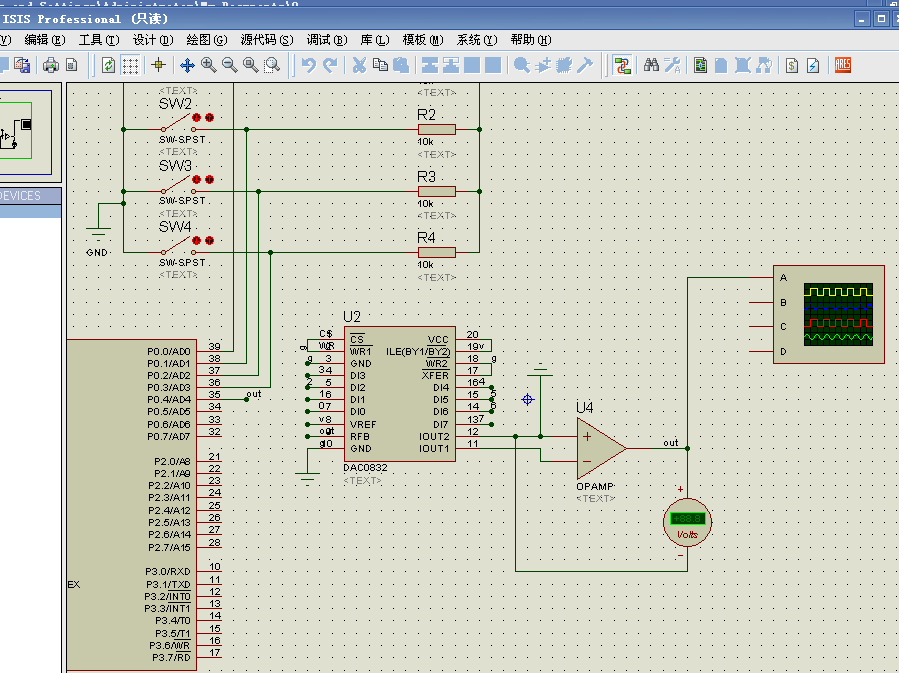Select the R4 resistor component
The height and width of the screenshot is (673, 899).
coord(437,252)
